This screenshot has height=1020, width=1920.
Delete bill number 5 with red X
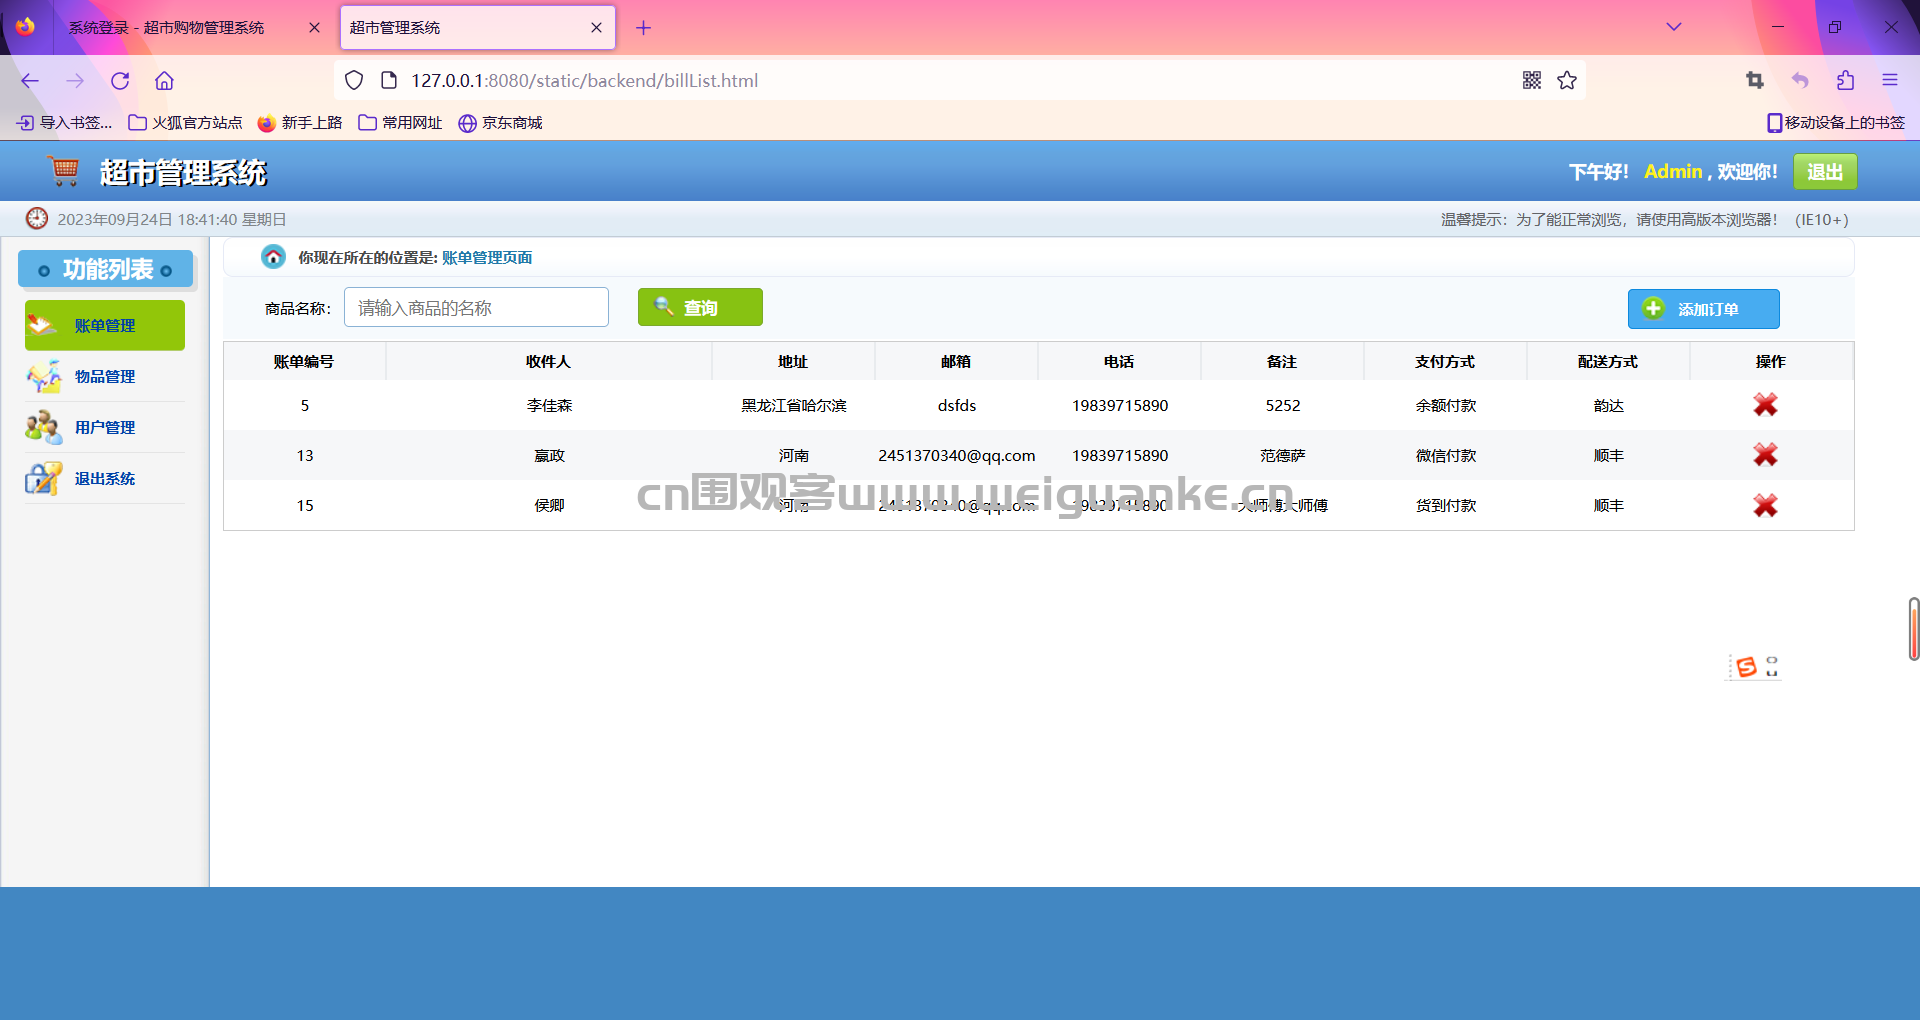(1765, 405)
